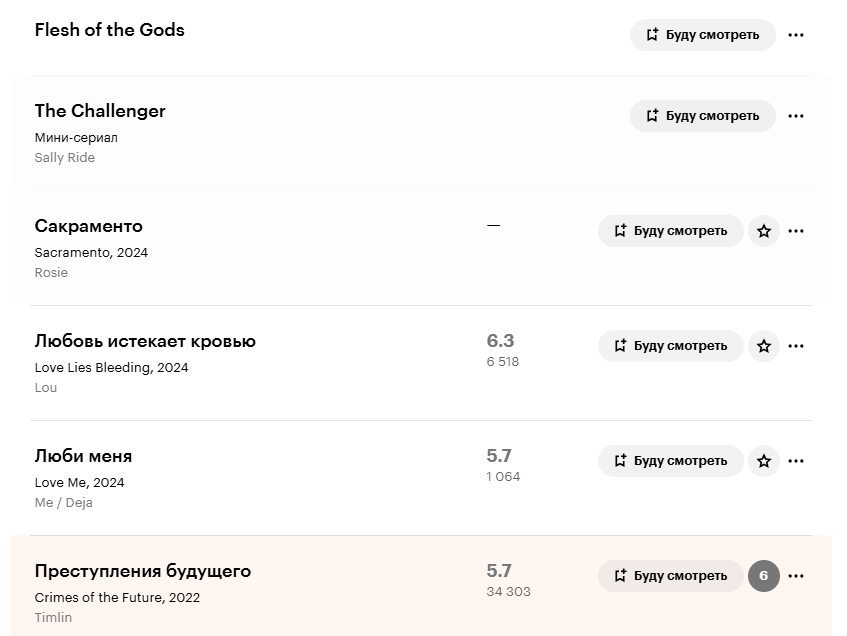
Task: Open more options for Любовь истекает кровью
Action: [x=796, y=346]
